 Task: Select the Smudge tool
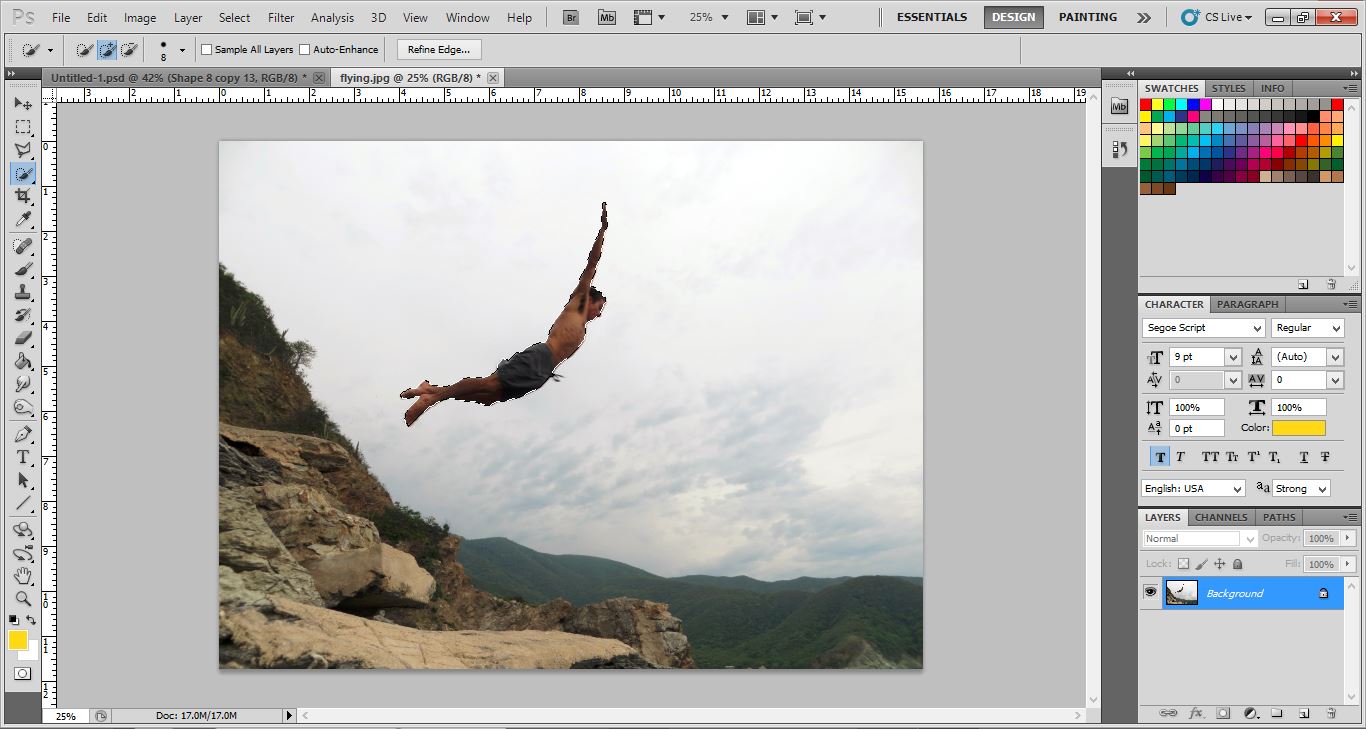[22, 384]
